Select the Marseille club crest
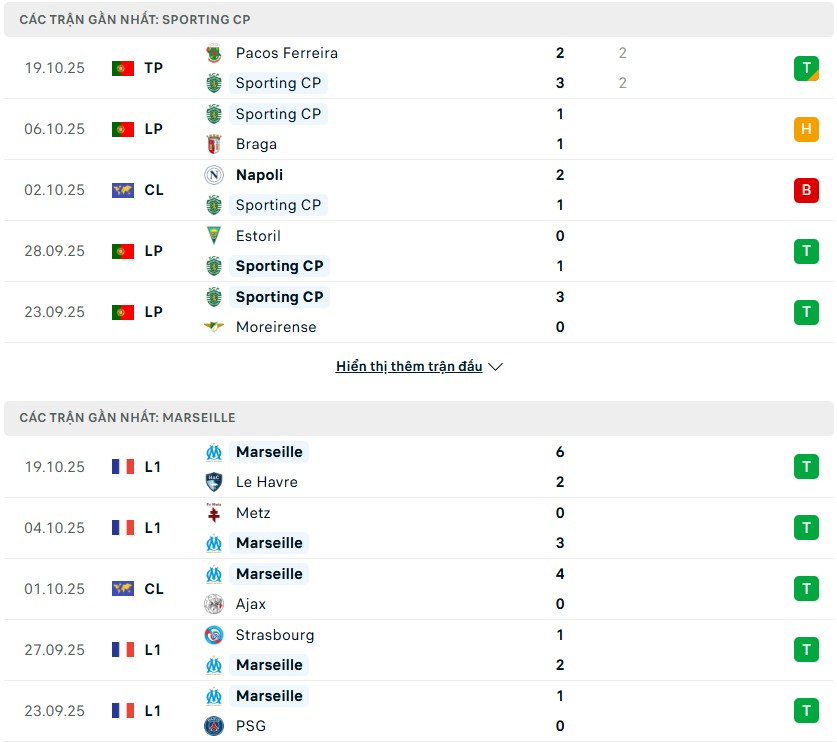The image size is (837, 743). [212, 452]
